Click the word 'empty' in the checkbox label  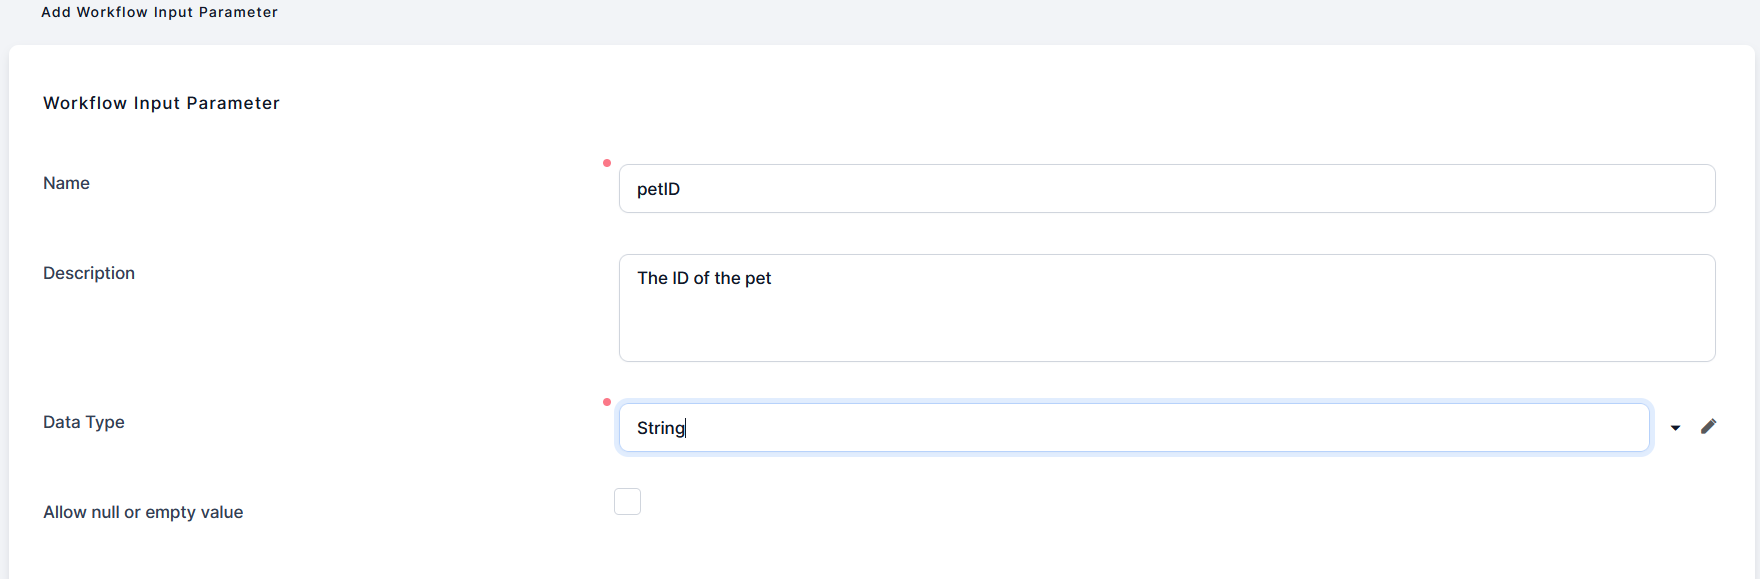click(170, 512)
